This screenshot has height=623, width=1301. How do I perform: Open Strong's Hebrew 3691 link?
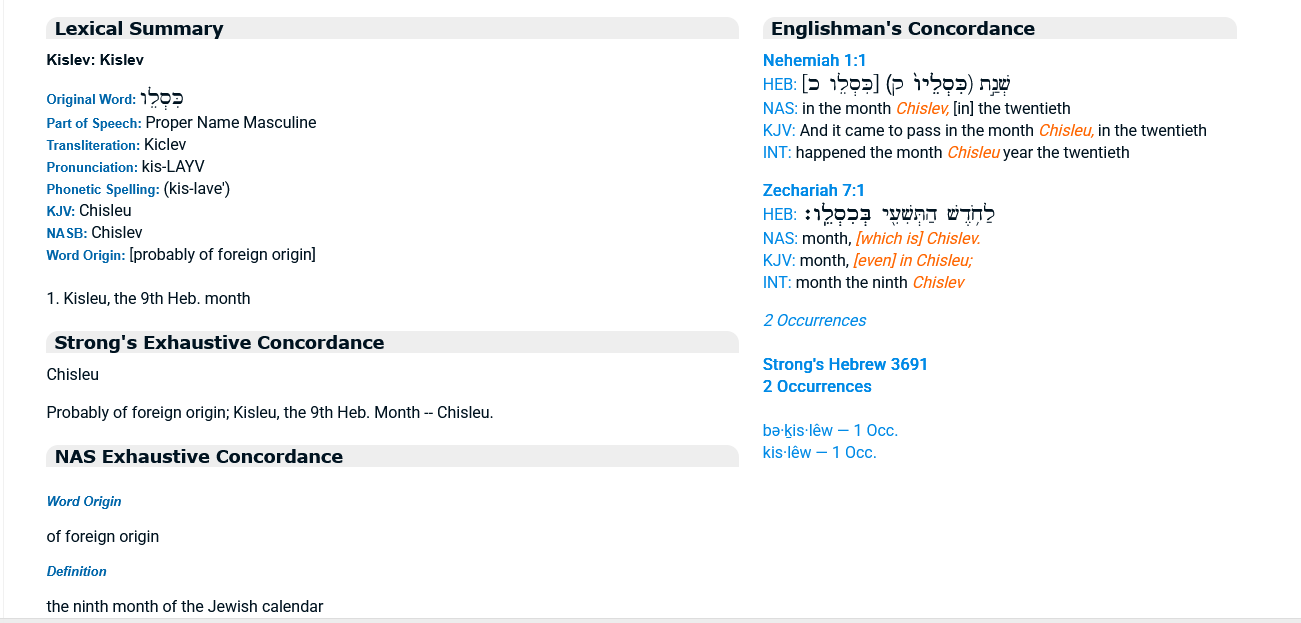[x=845, y=365]
